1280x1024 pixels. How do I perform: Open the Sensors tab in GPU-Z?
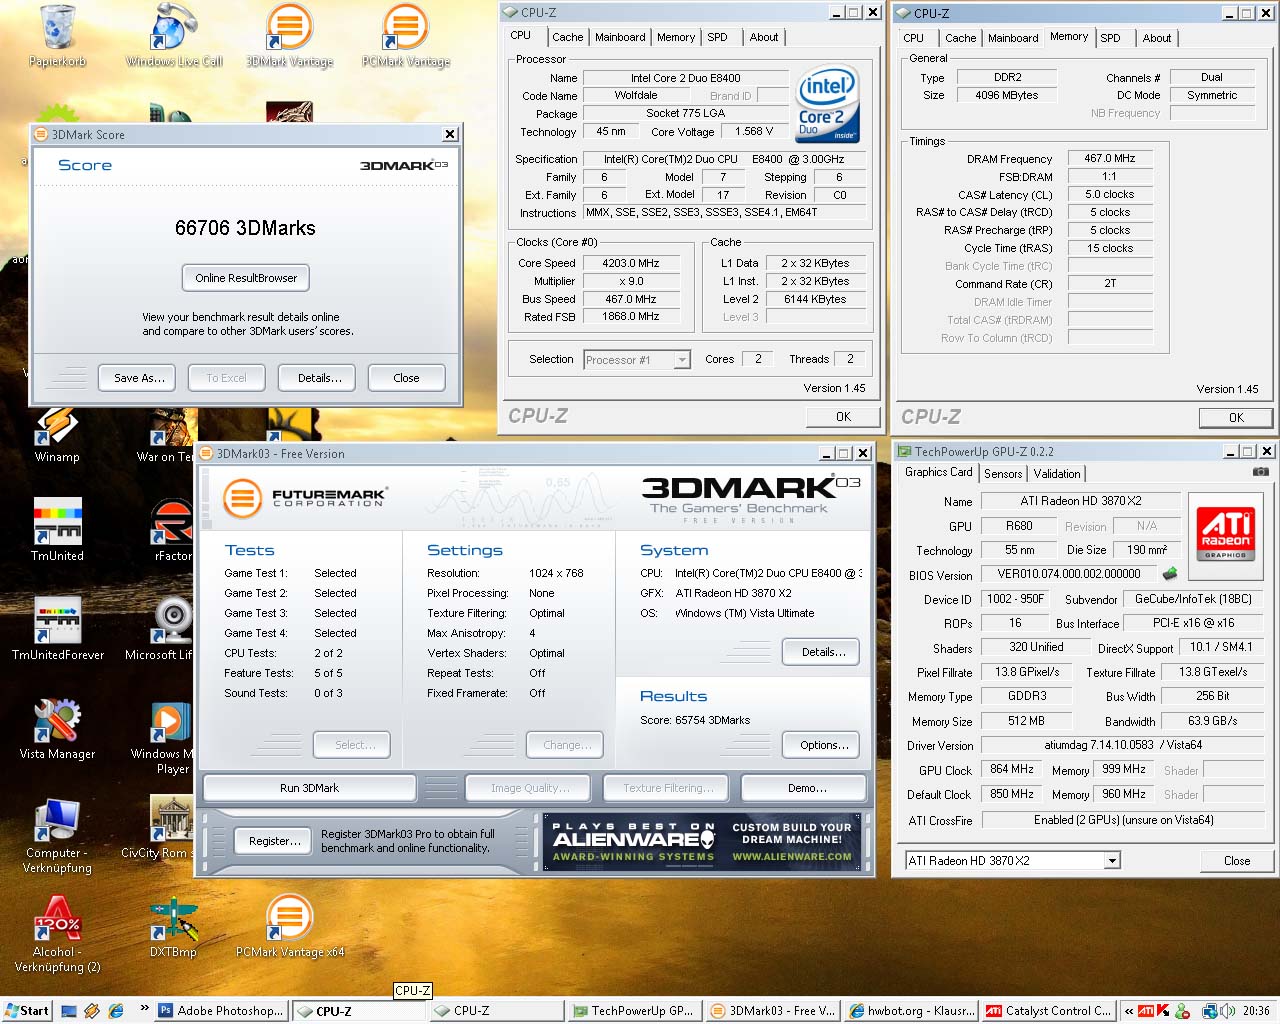(x=1003, y=474)
